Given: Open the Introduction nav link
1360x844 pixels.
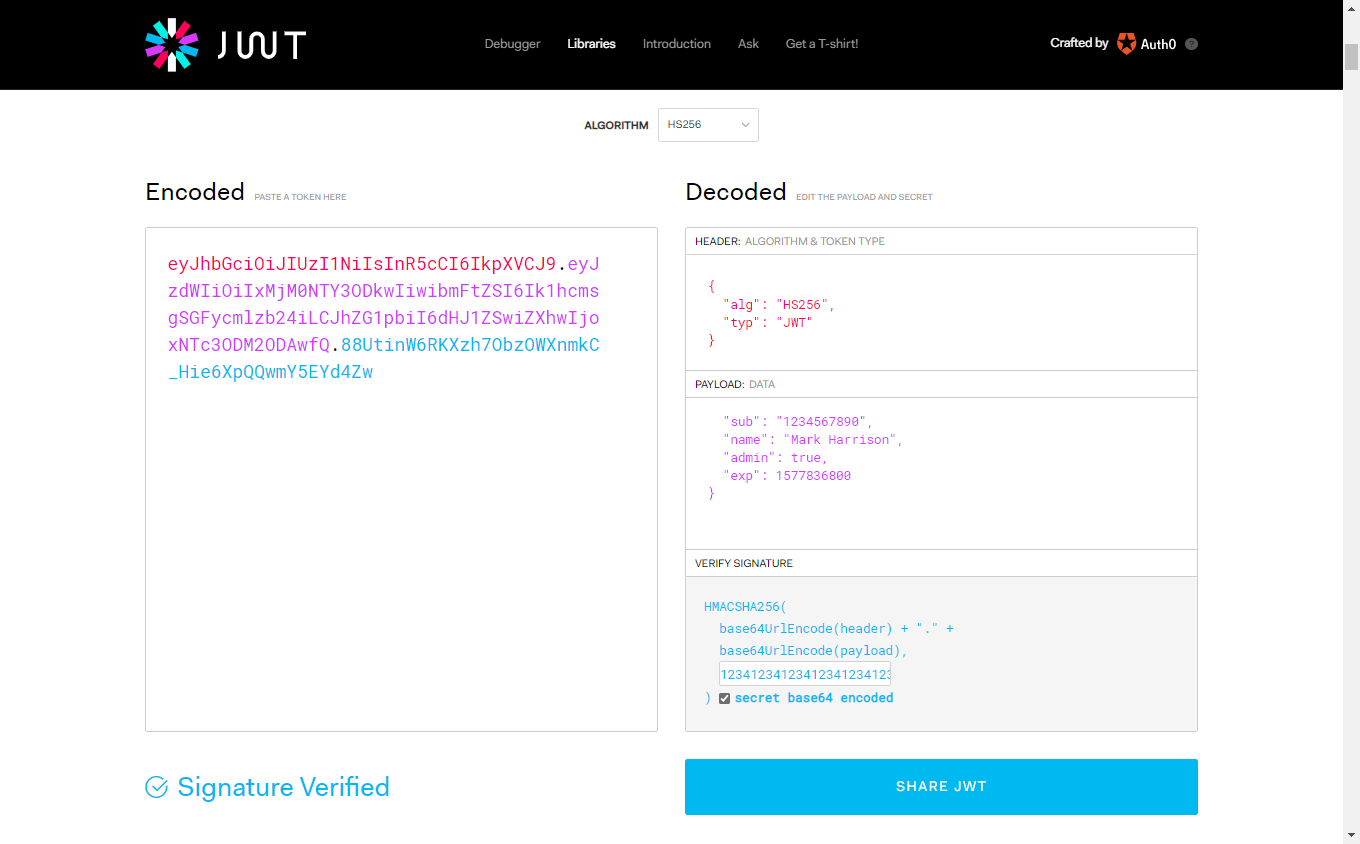Looking at the screenshot, I should (x=676, y=44).
